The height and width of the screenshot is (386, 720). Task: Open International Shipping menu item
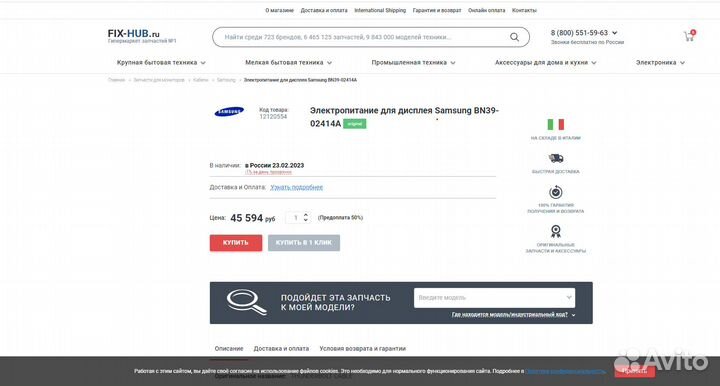(x=380, y=10)
